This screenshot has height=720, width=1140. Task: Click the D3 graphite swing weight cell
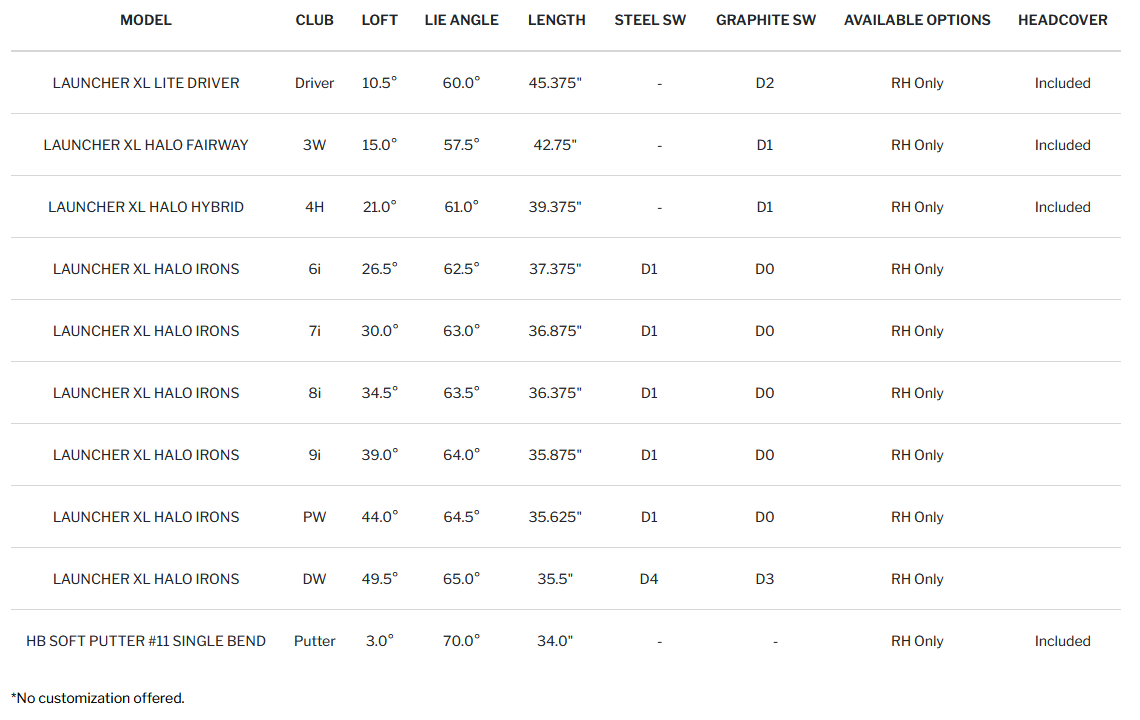[765, 579]
